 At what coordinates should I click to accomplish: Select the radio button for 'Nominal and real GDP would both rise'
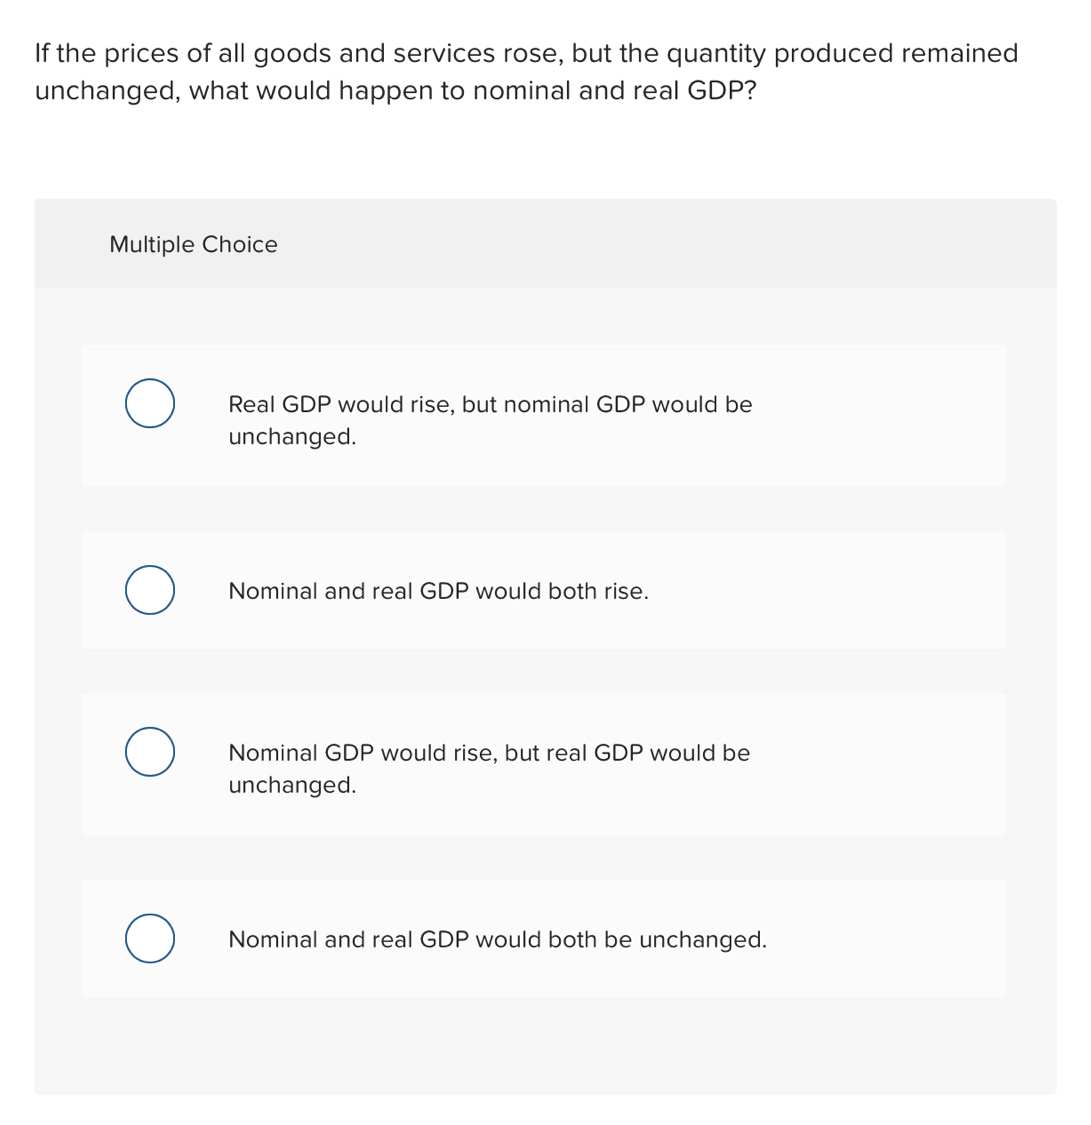[x=149, y=590]
